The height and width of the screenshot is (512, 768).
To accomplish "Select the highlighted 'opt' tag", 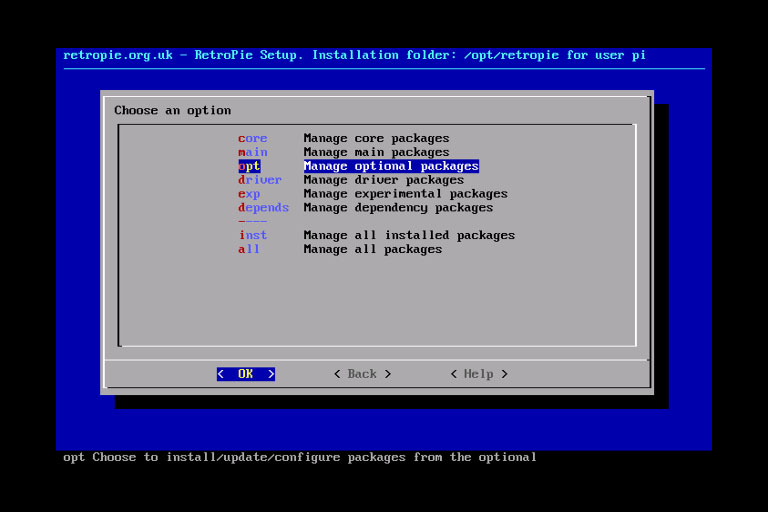I will click(x=249, y=166).
